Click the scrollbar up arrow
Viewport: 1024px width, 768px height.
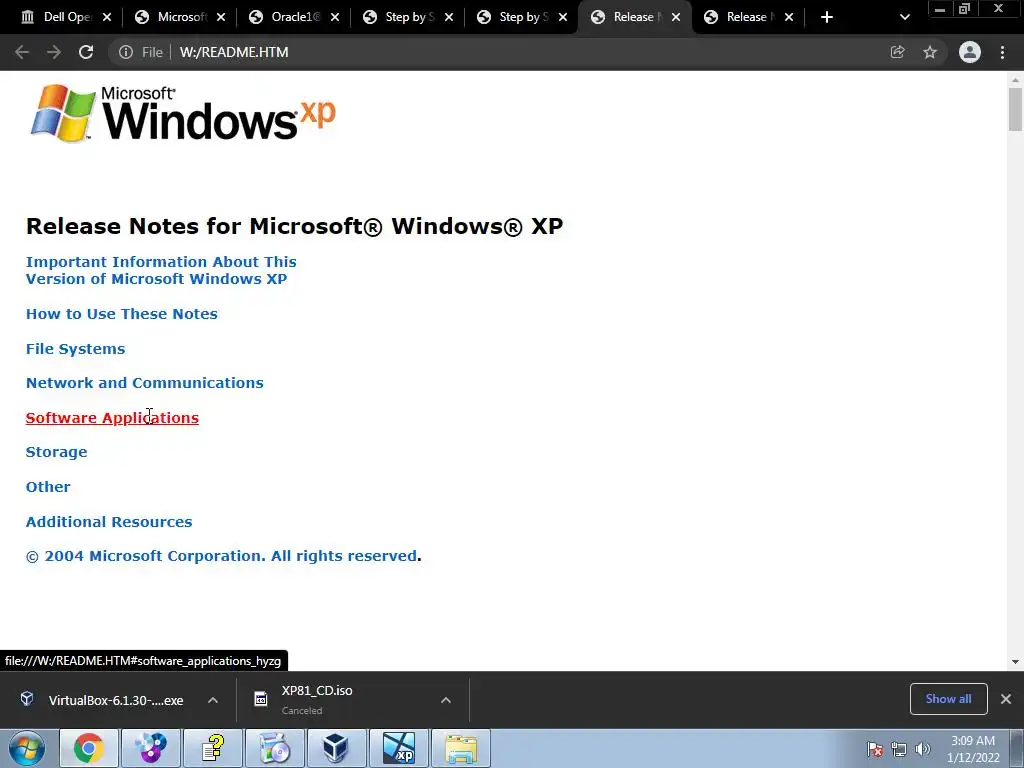point(1015,80)
